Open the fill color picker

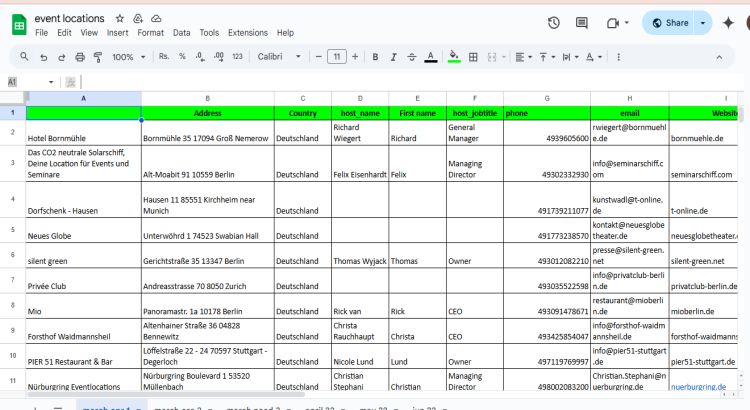click(x=454, y=57)
